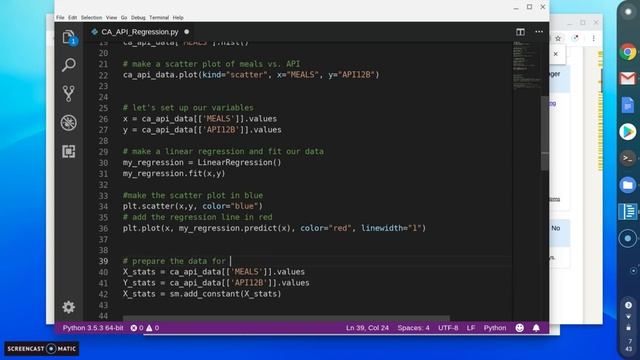
Task: Select the CA_API_Regression.py editor tab
Action: pos(140,32)
